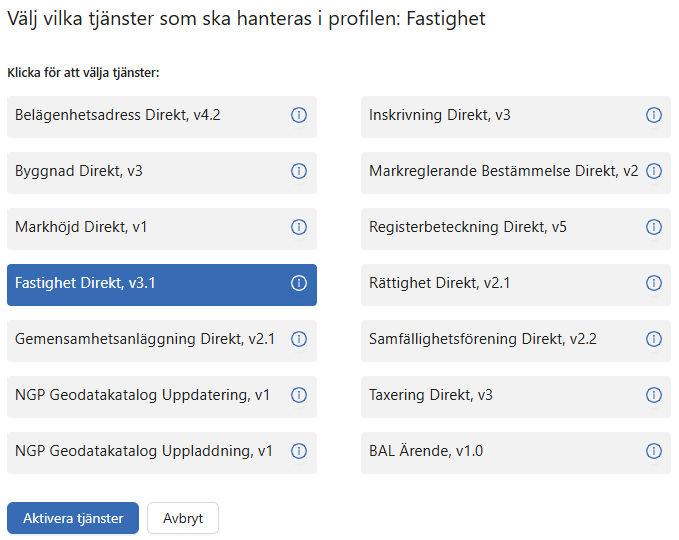
Task: Deselect the Fastighet Direkt, v3.1 service
Action: [x=140, y=284]
